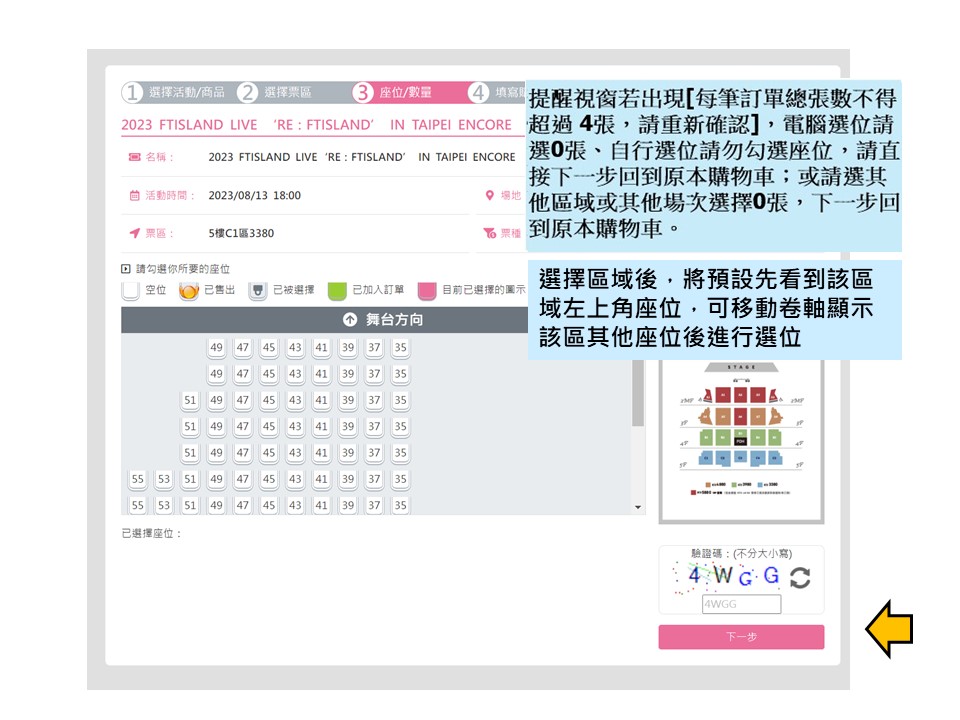
Task: Select first seat 55 in sixth row
Action: pos(137,479)
